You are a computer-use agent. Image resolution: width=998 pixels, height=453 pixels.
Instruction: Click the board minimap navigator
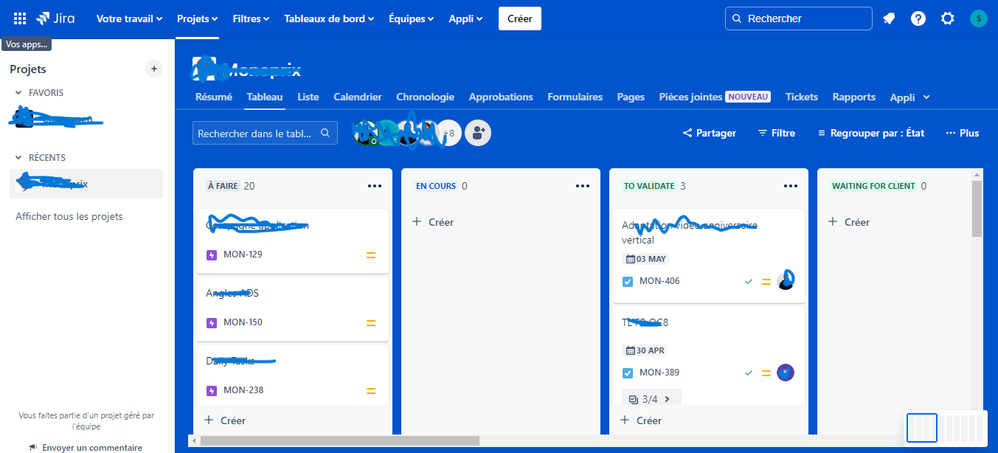pos(945,428)
